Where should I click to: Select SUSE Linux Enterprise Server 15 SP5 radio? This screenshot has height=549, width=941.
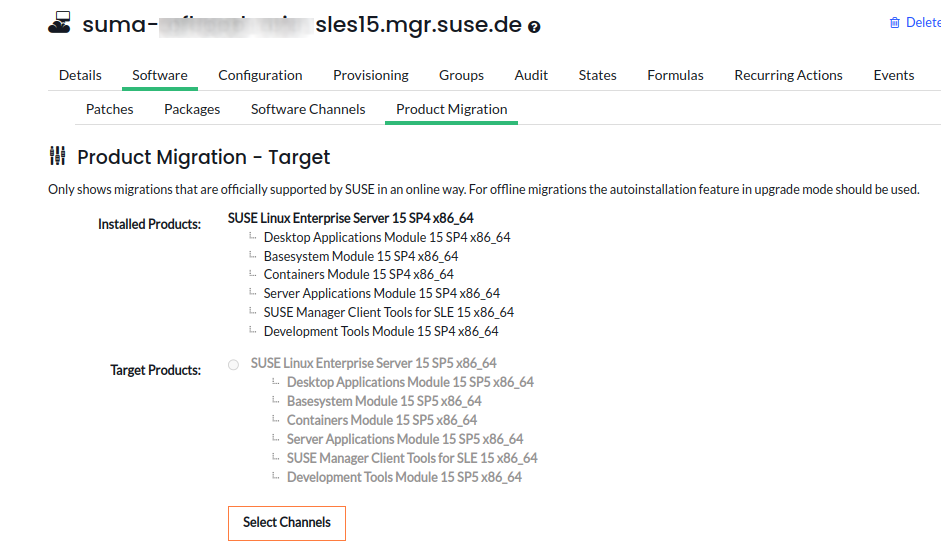coord(234,364)
